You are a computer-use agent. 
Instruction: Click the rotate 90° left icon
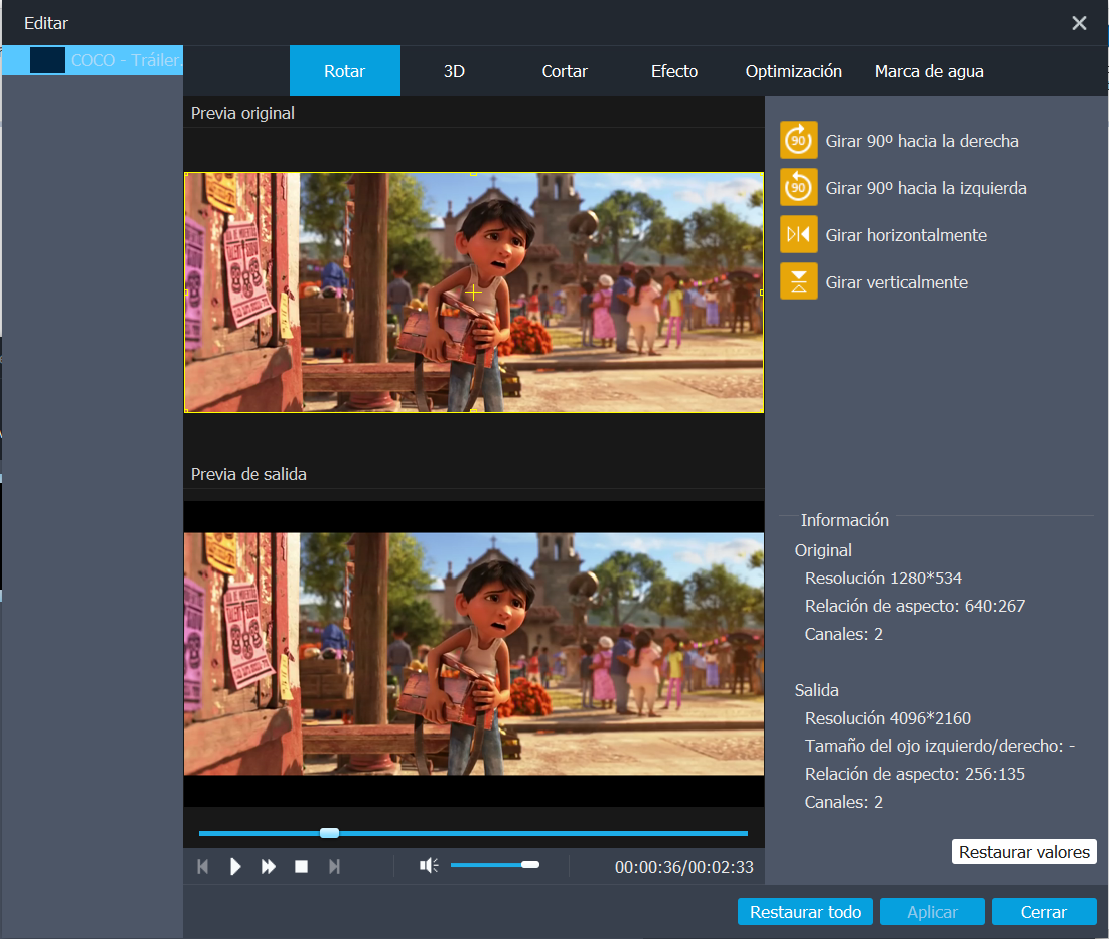coord(799,187)
